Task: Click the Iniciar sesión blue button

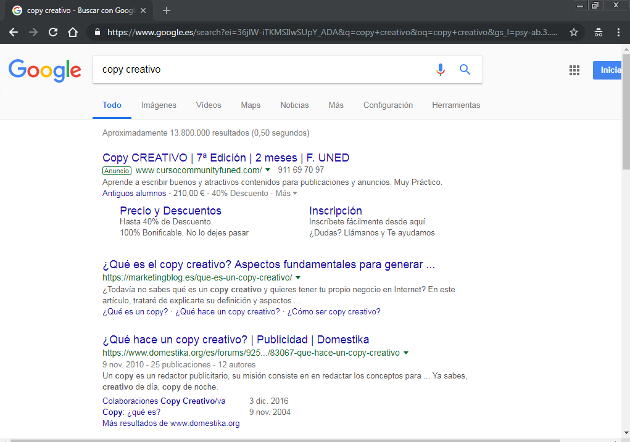Action: pyautogui.click(x=607, y=70)
